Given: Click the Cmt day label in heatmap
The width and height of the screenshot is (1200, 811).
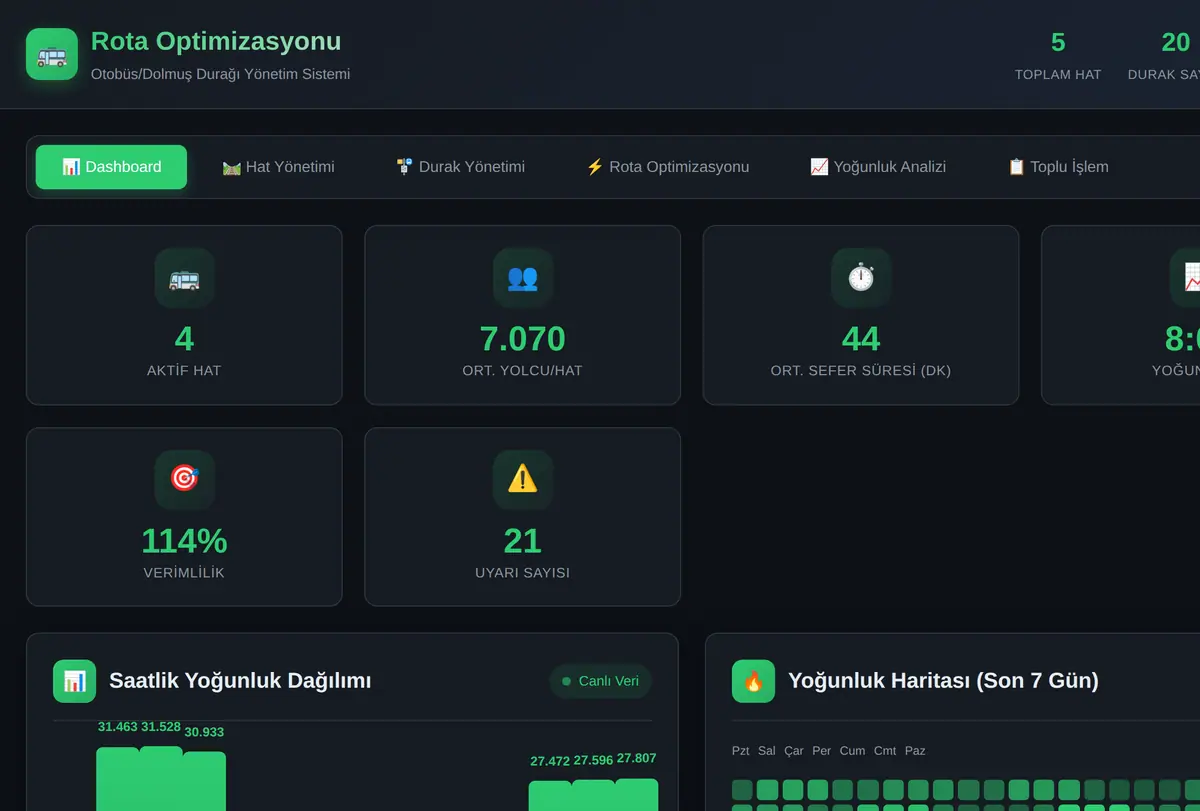Looking at the screenshot, I should [x=885, y=751].
